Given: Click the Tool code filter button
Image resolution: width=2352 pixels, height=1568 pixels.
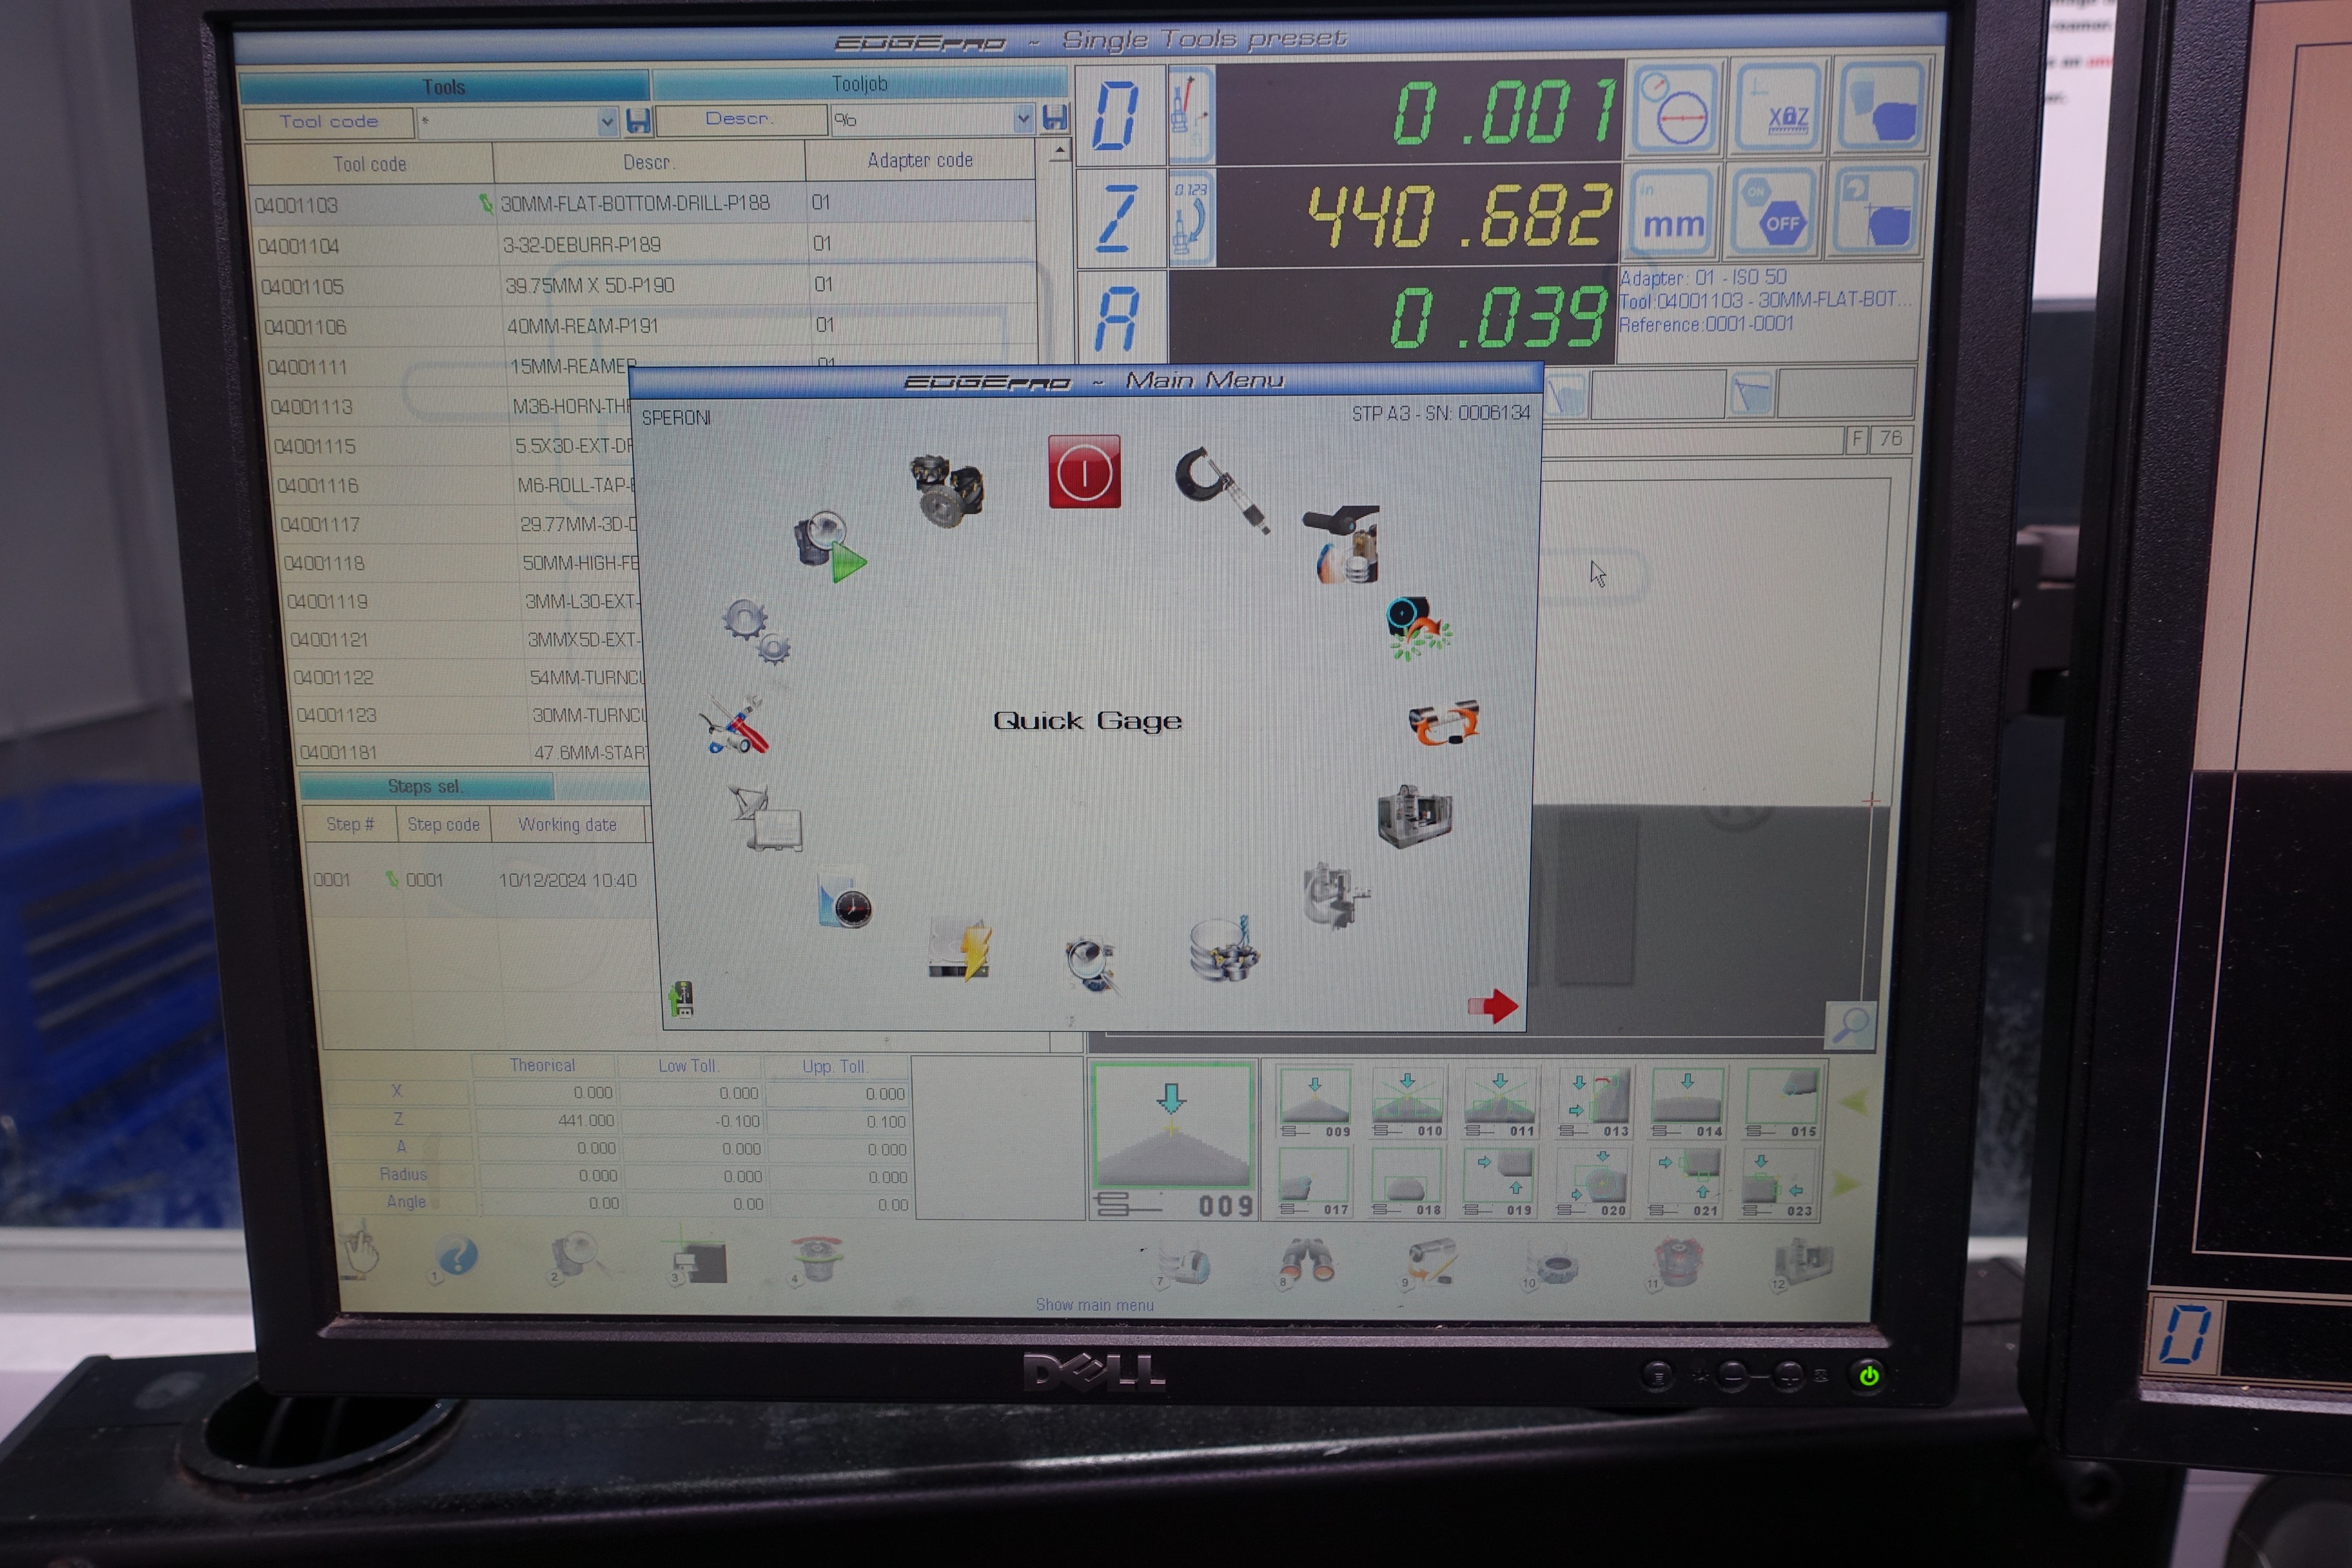Looking at the screenshot, I should pos(328,122).
